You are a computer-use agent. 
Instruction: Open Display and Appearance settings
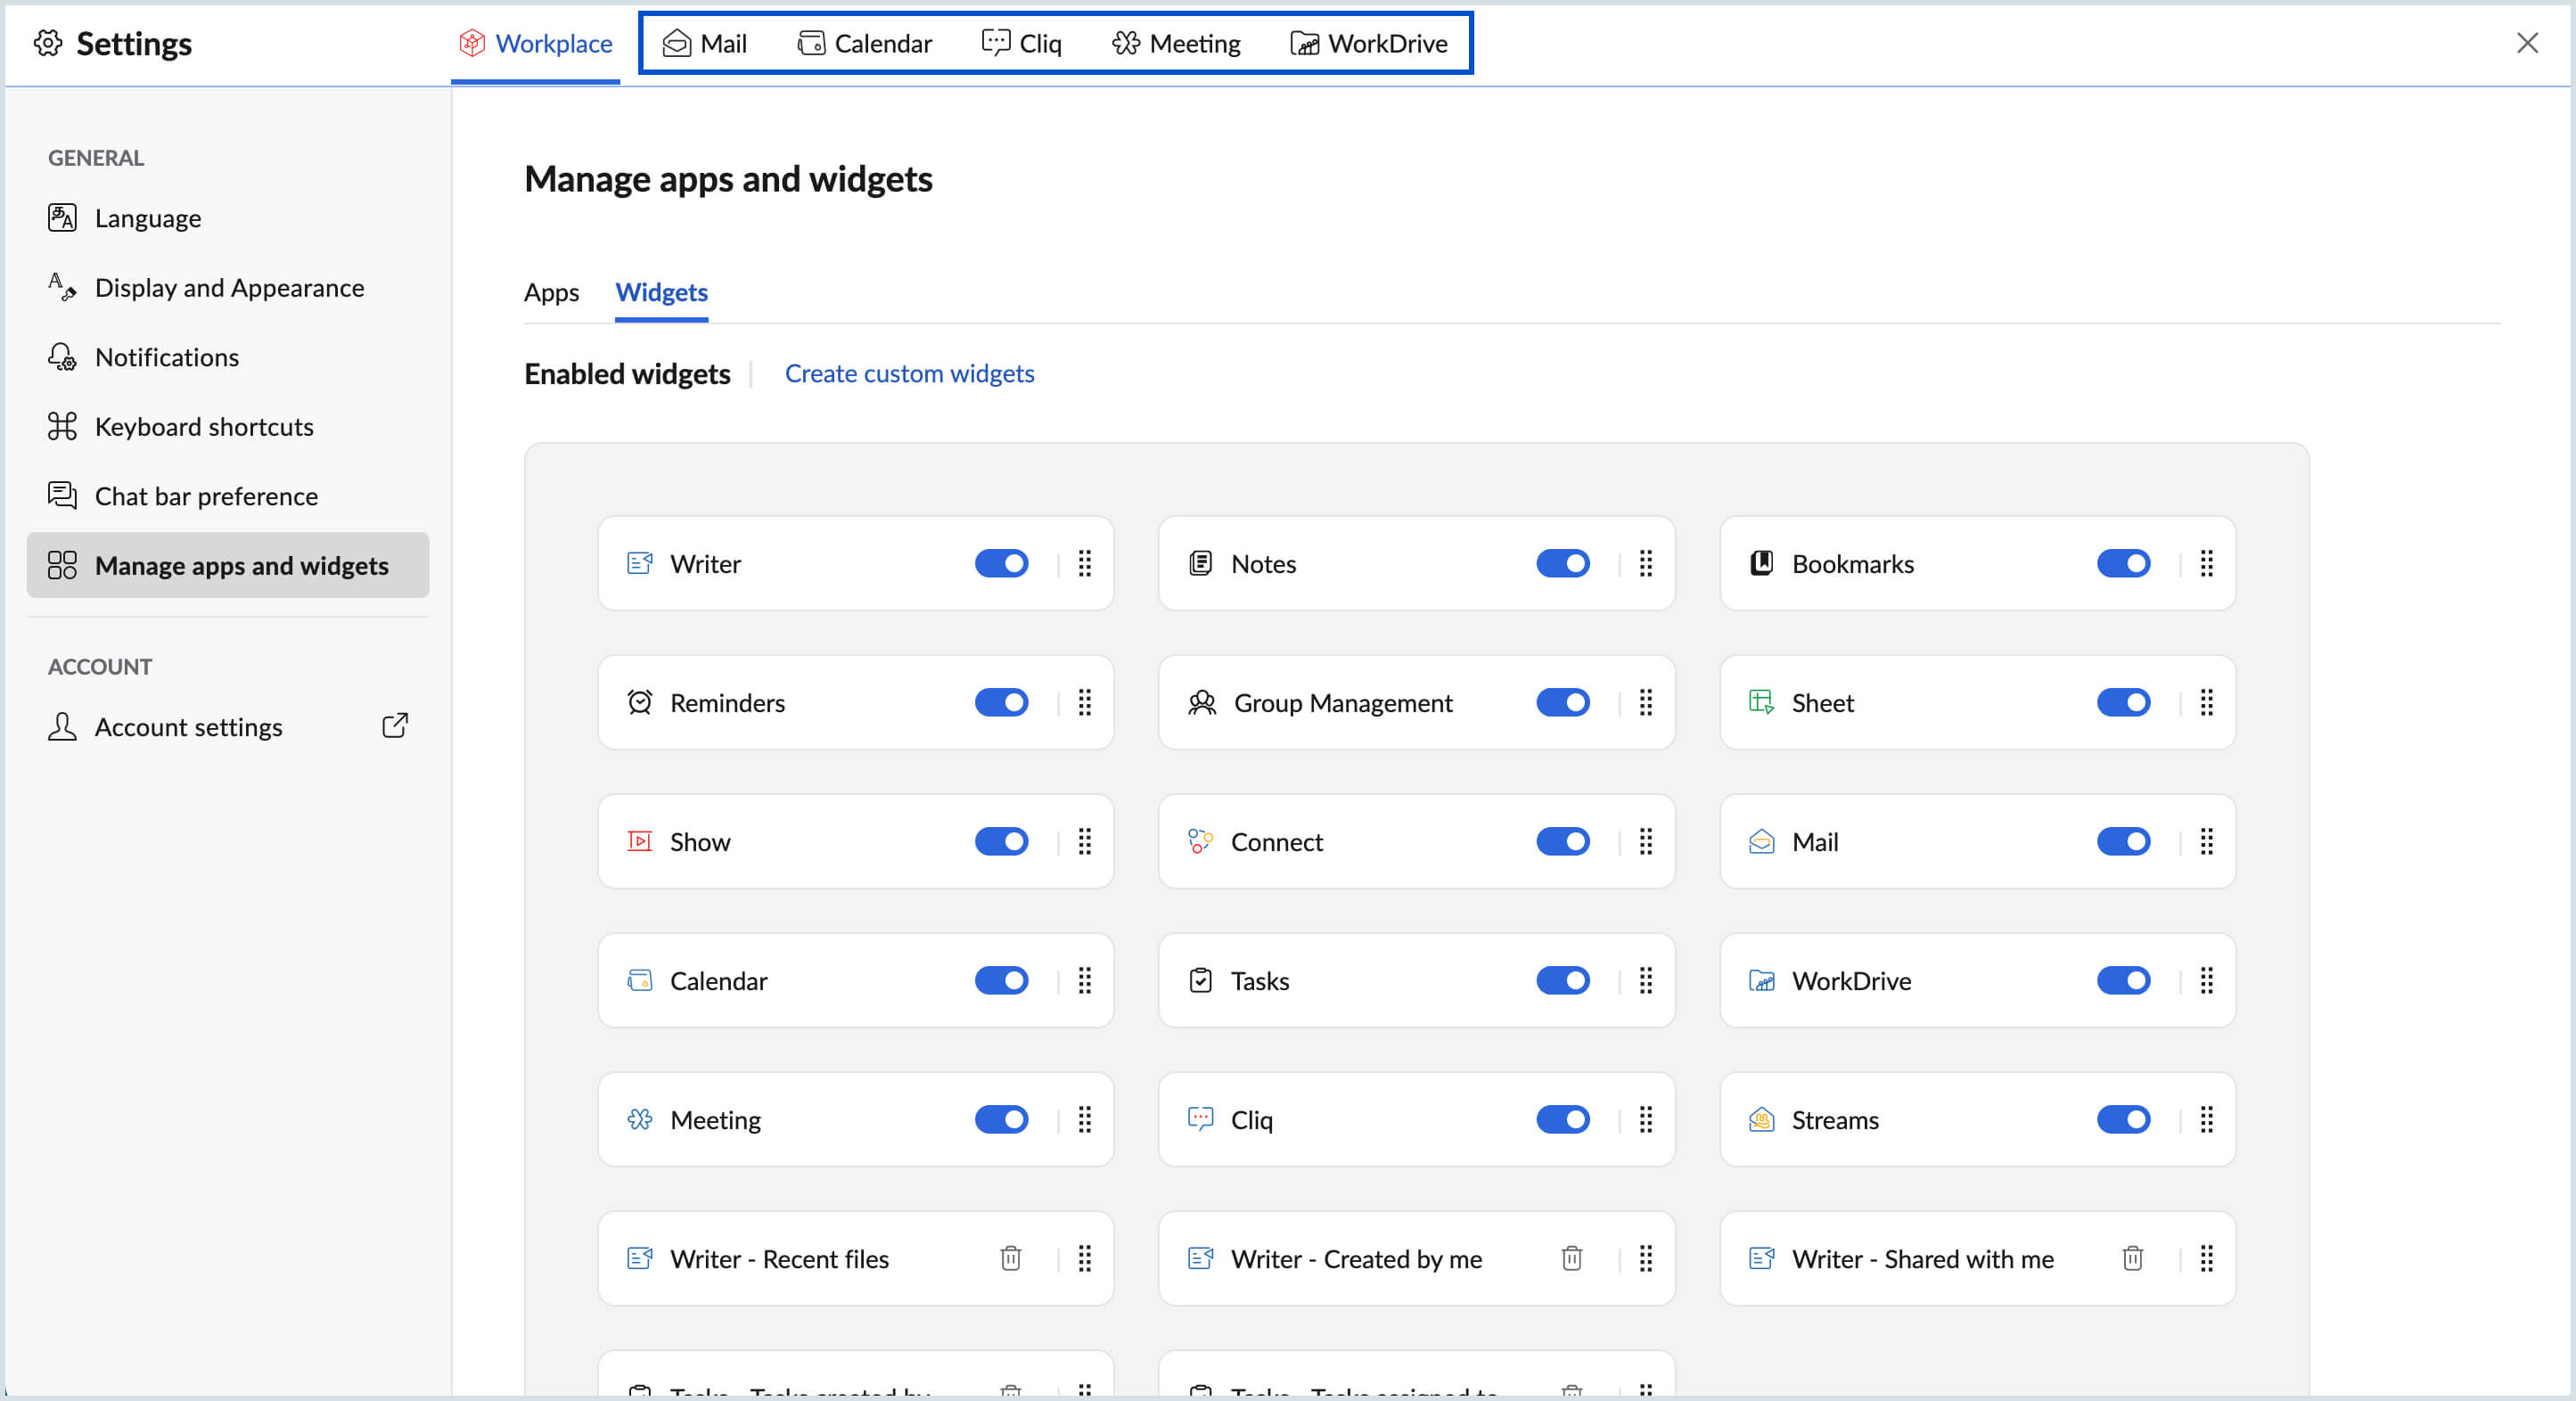point(229,288)
